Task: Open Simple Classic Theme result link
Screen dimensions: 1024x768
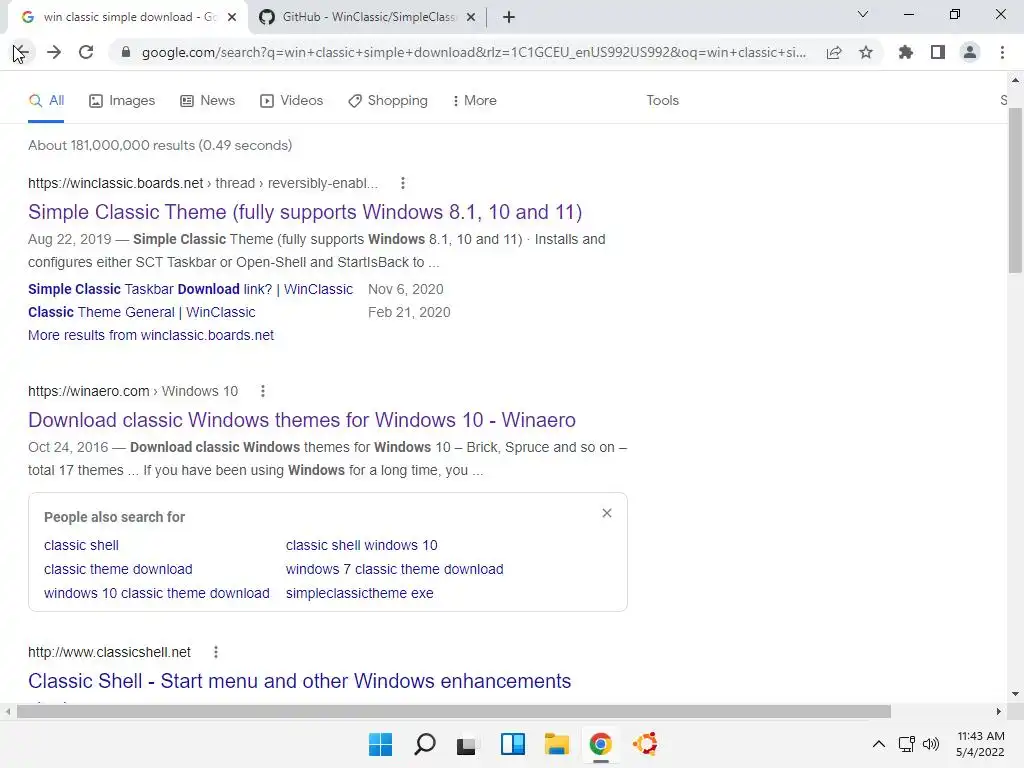Action: tap(304, 212)
